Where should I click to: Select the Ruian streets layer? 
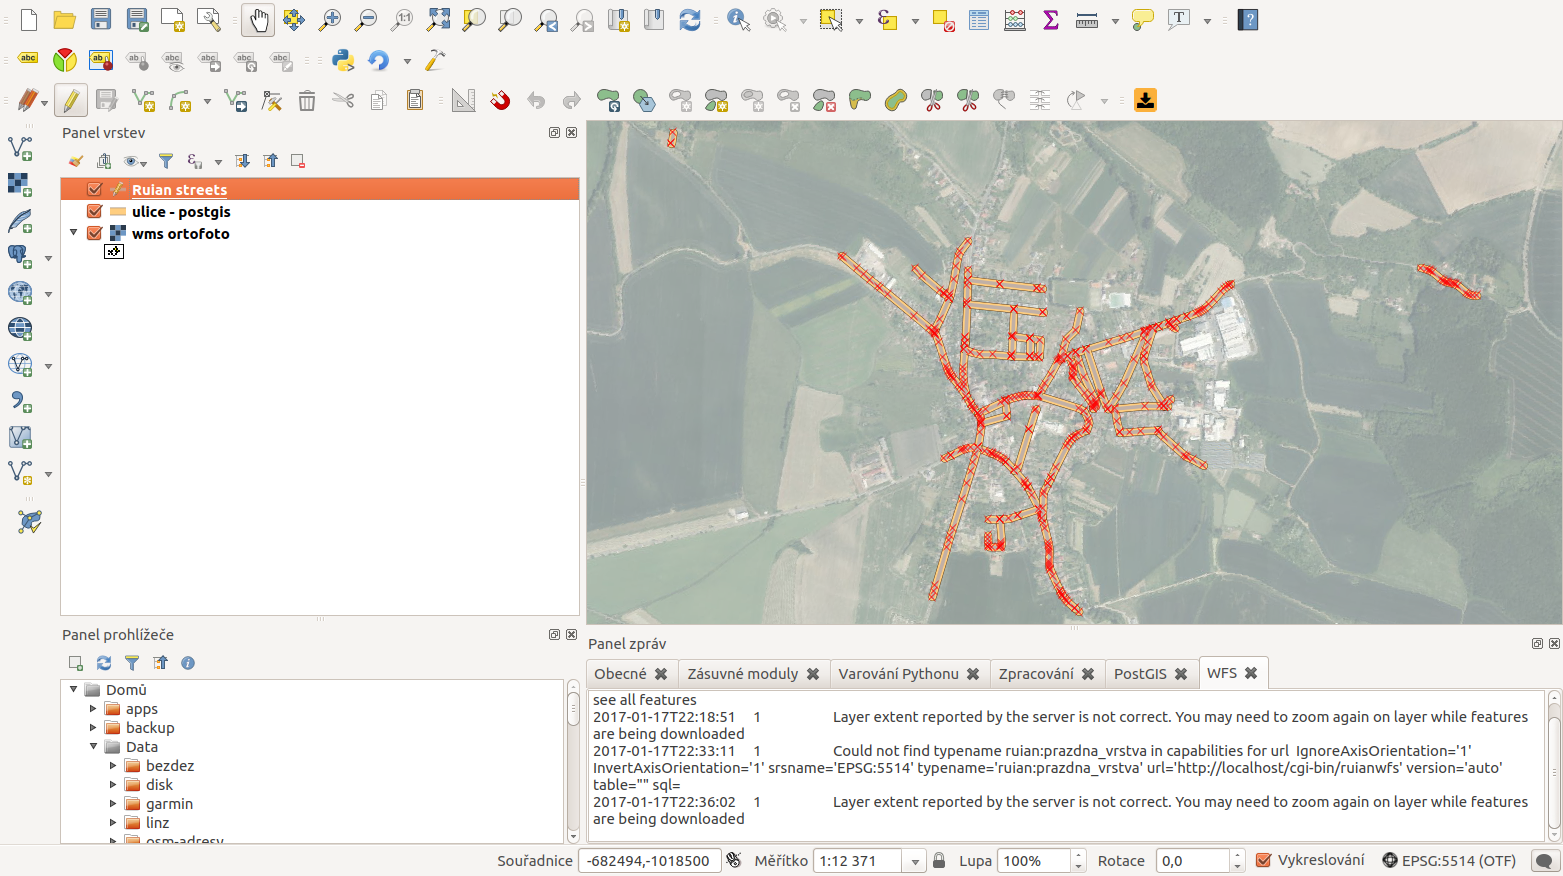tap(179, 189)
